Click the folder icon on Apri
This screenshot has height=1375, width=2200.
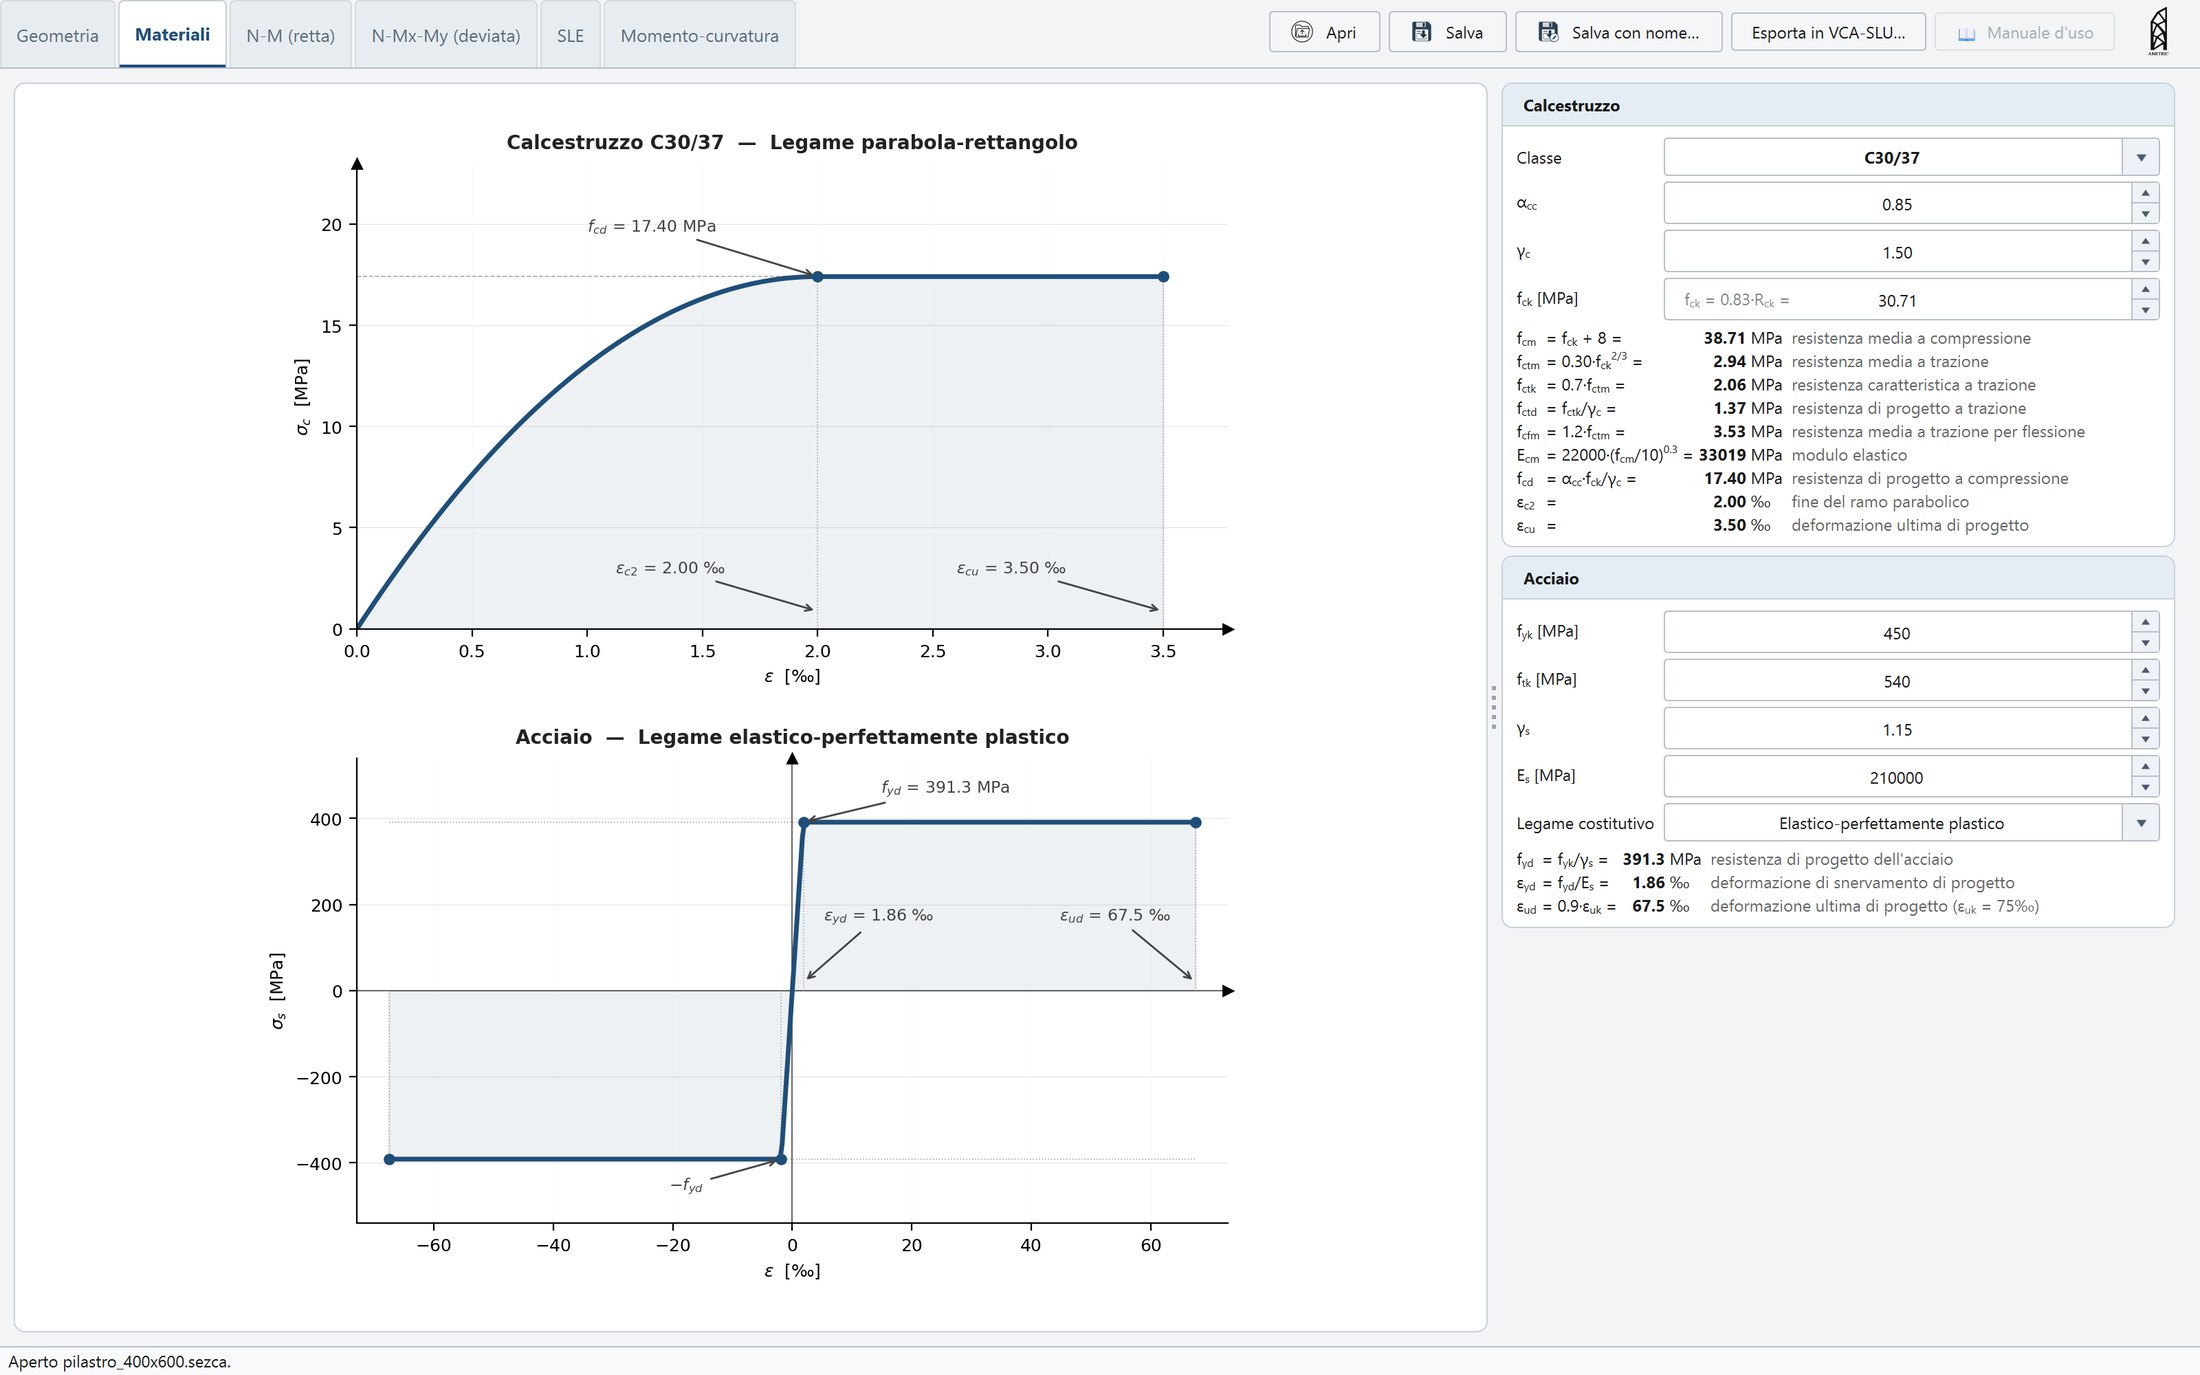[x=1302, y=32]
